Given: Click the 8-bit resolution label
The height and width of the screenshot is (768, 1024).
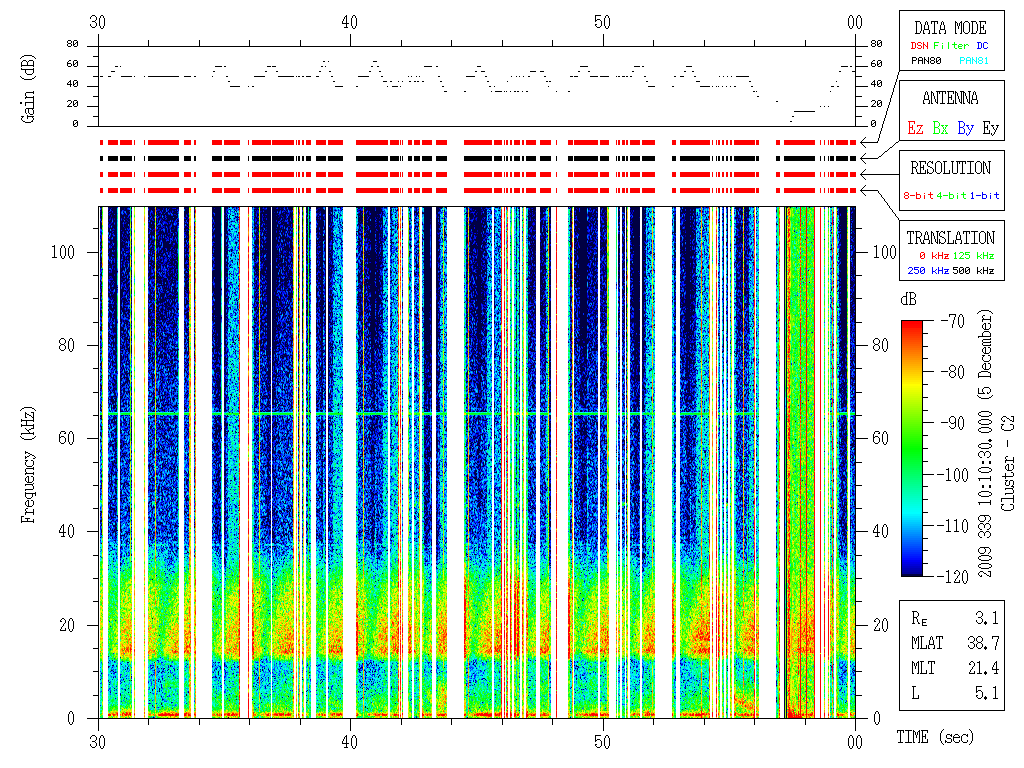Looking at the screenshot, I should pos(919,196).
